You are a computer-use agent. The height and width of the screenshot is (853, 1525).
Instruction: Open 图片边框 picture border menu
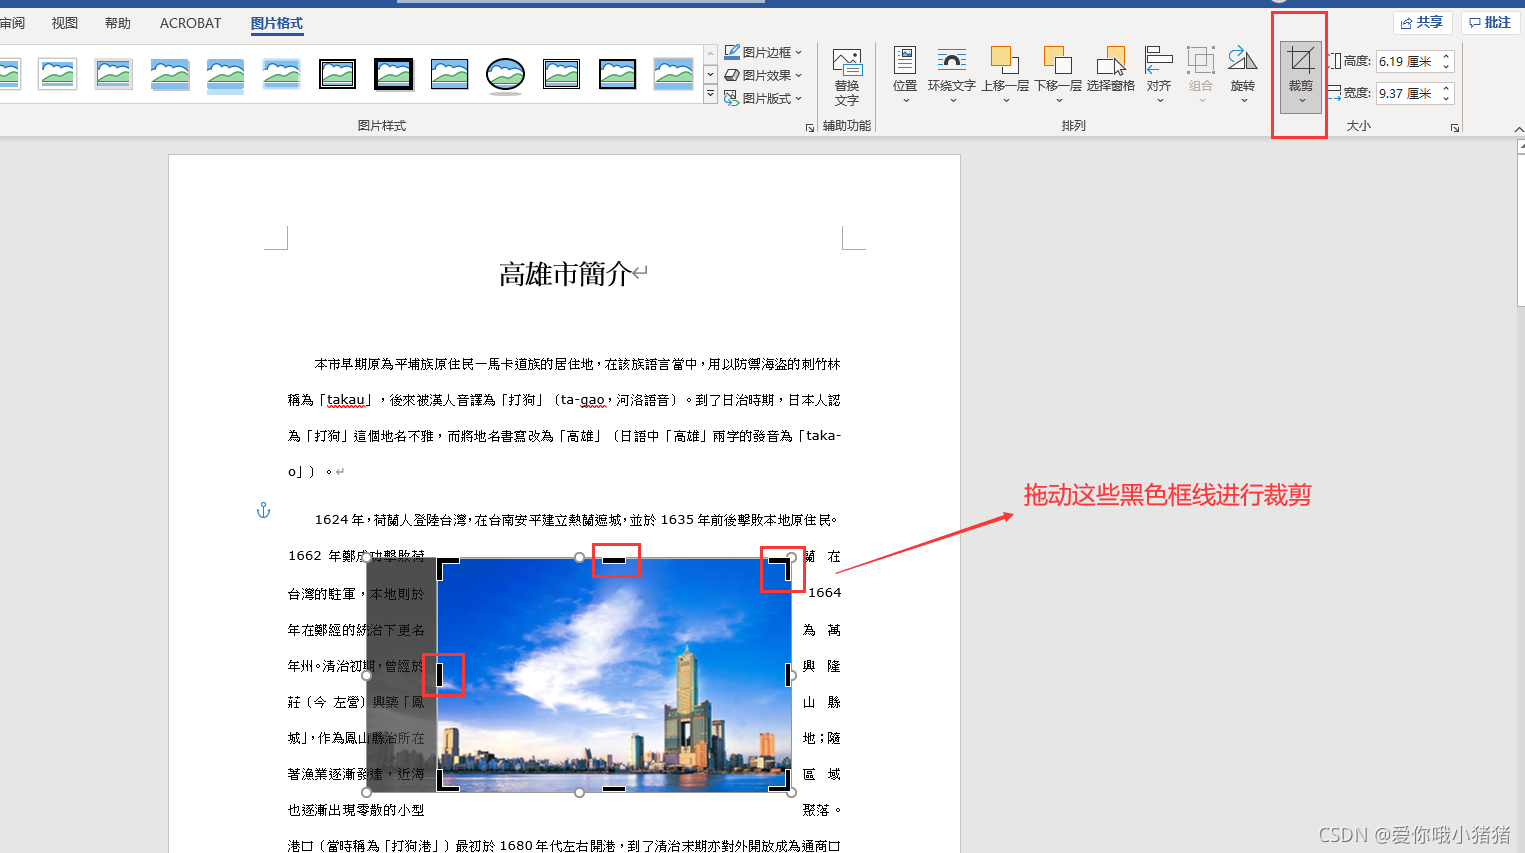(x=763, y=52)
